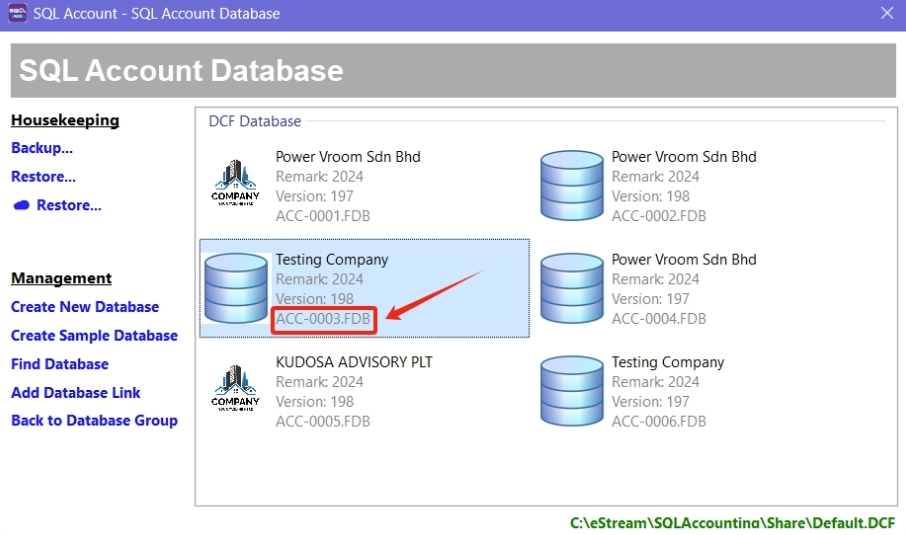Click the database cylinder icon for ACC-0002.FDB
The image size is (906, 535).
pos(571,185)
